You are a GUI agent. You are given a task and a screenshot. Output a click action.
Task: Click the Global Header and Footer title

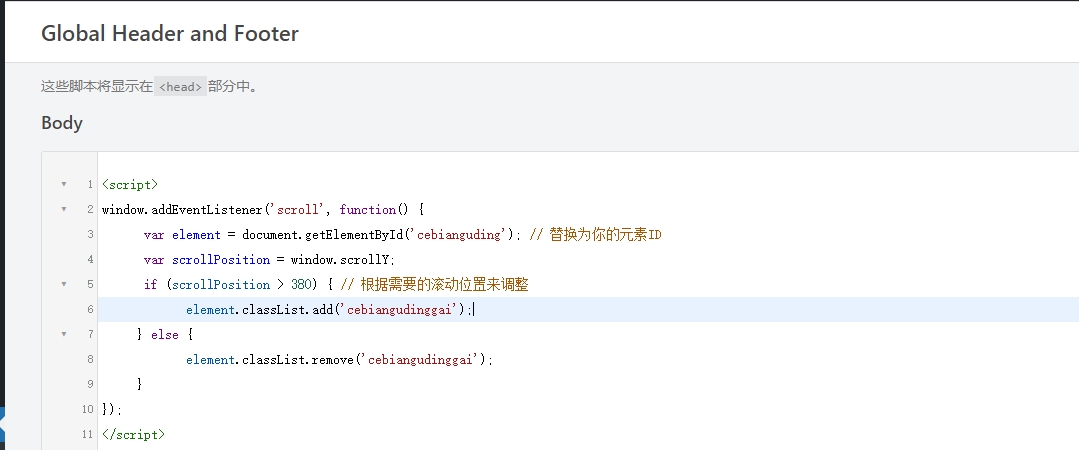coord(170,33)
